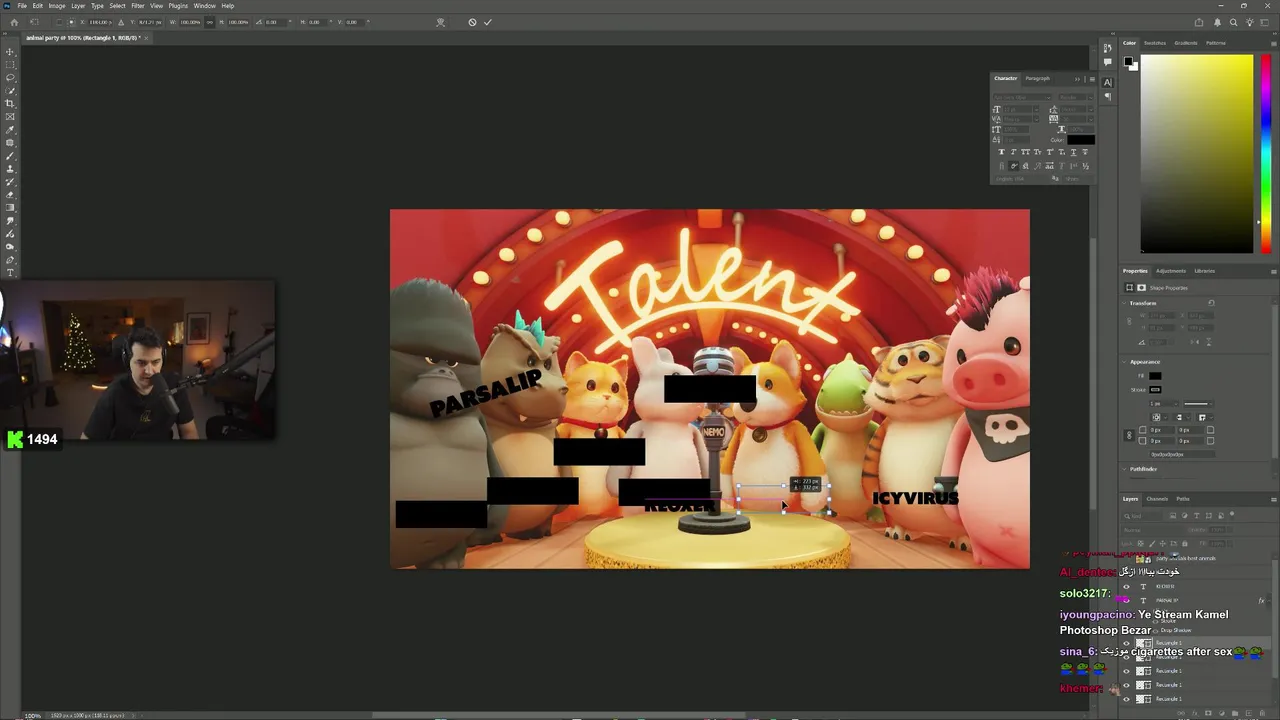This screenshot has height=720, width=1280.
Task: Switch to the Swatches tab
Action: [1155, 43]
